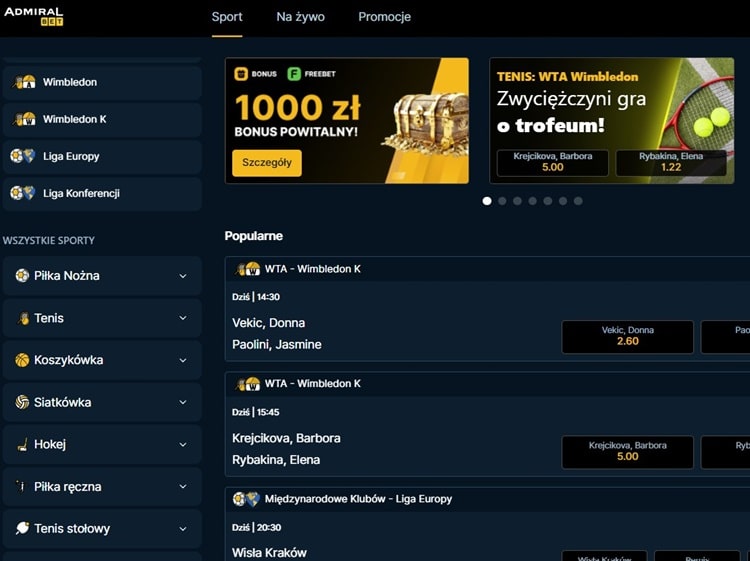Open the Liga Konferencji league link
This screenshot has height=561, width=750.
102,193
